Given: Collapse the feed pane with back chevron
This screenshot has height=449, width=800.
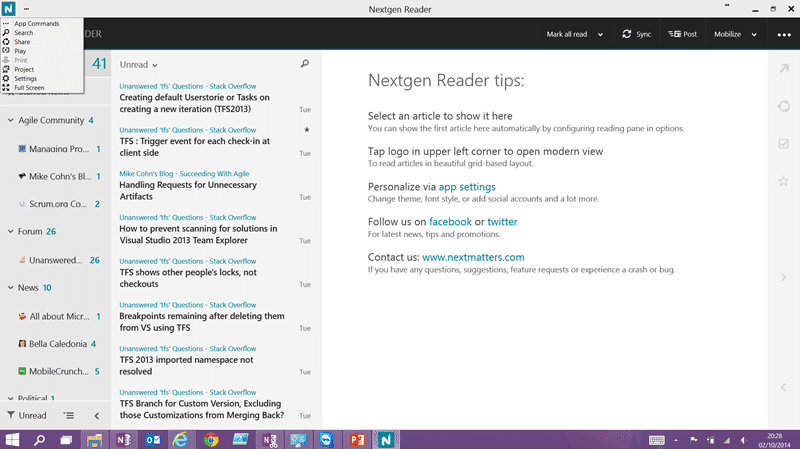Looking at the screenshot, I should [97, 416].
